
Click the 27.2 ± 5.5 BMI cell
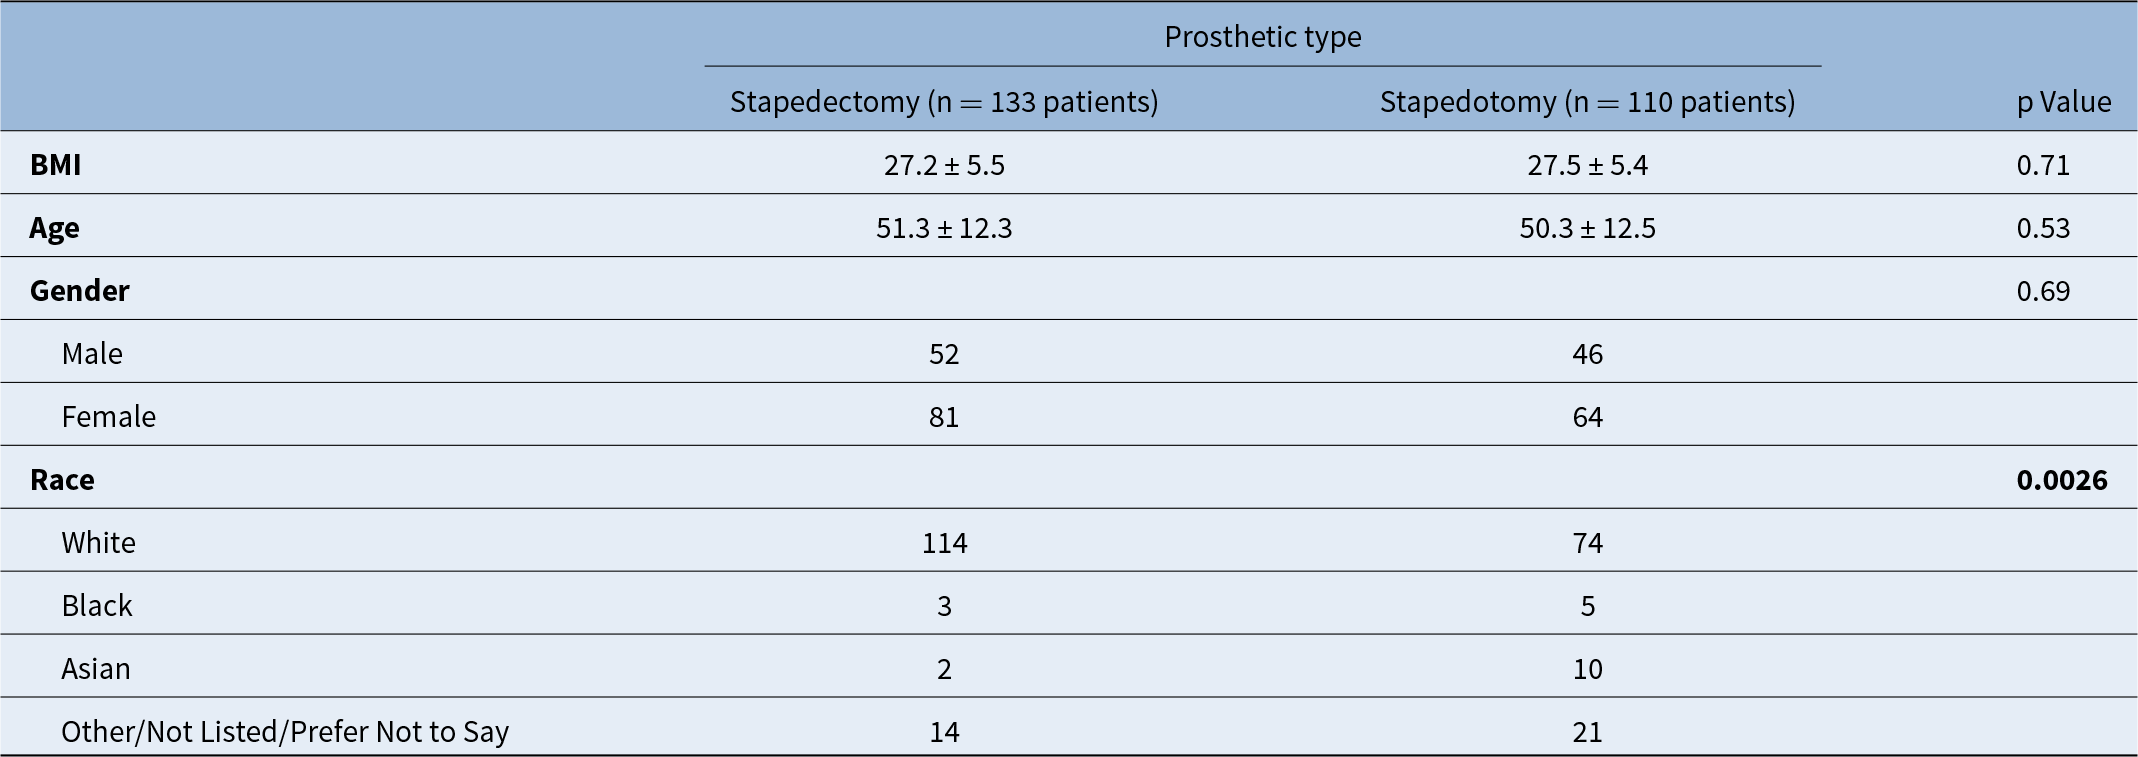click(944, 165)
